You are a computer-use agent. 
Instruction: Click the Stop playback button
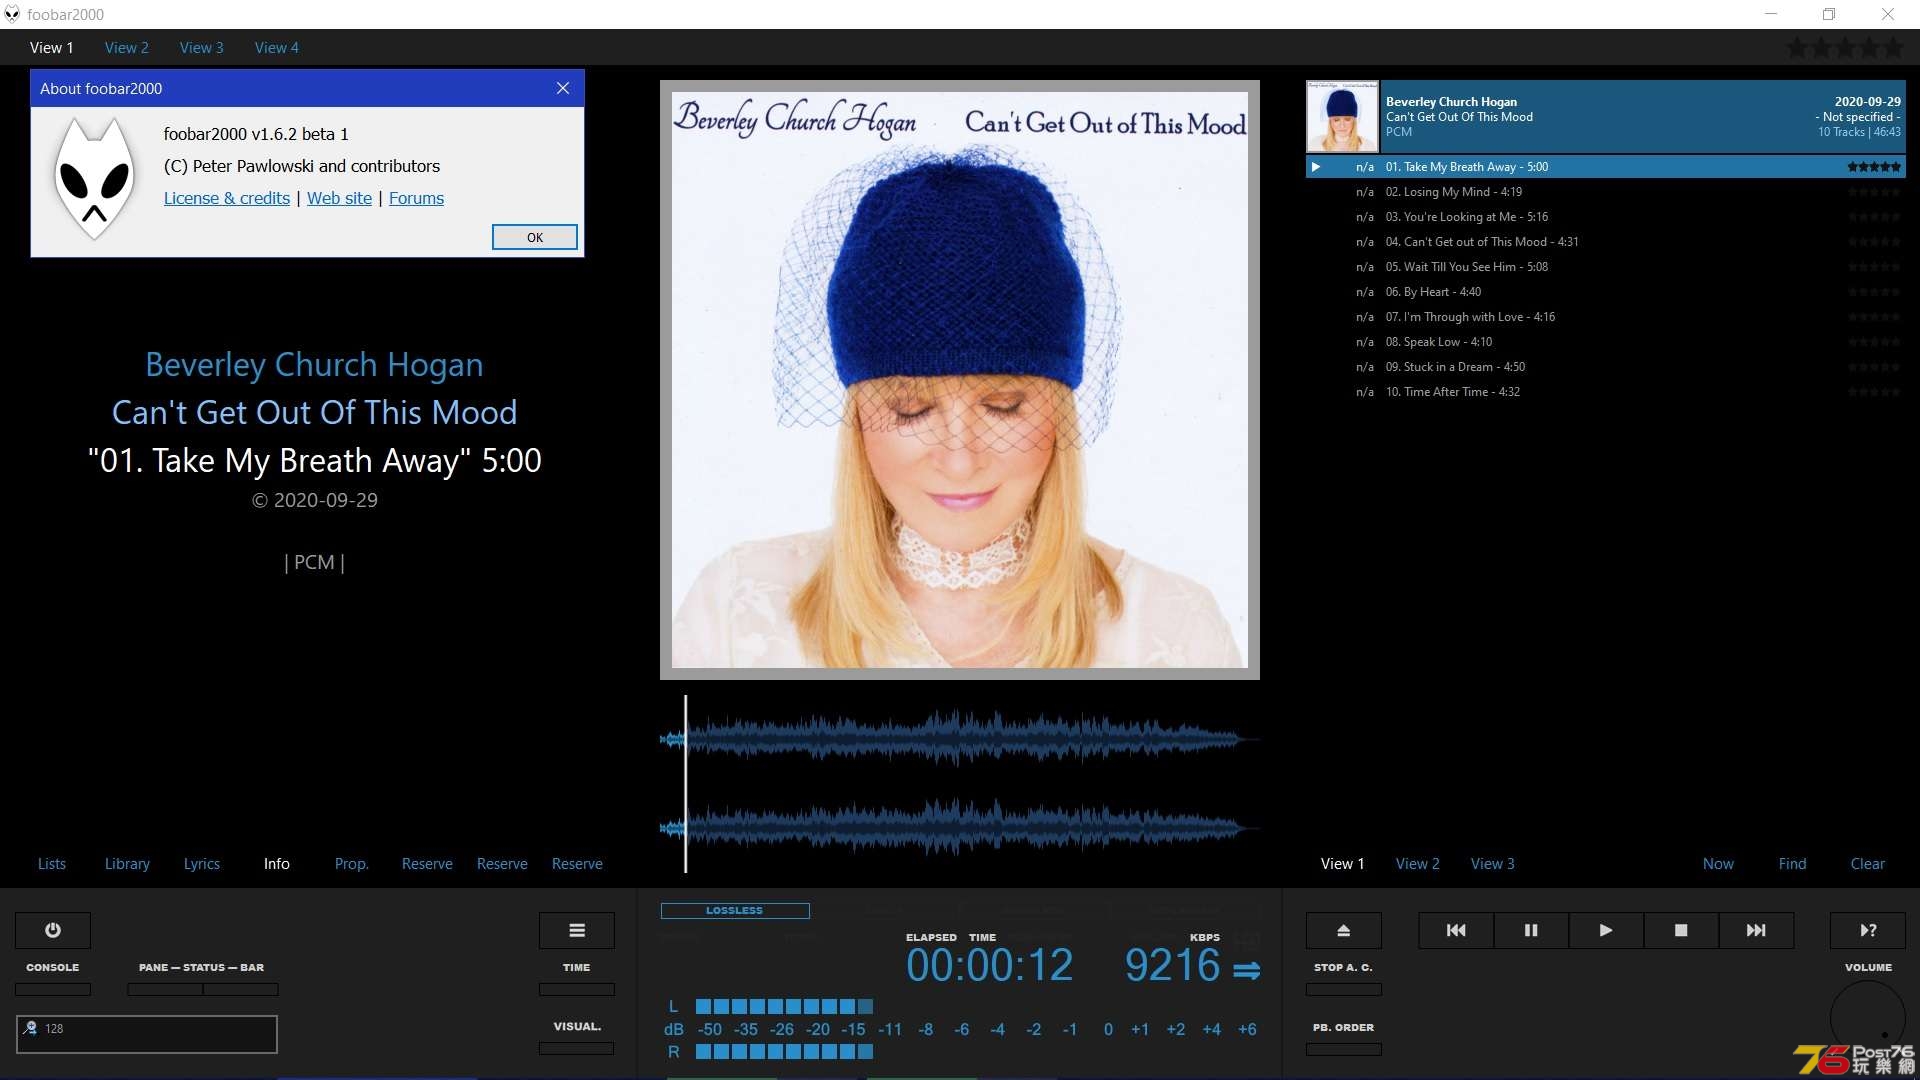point(1680,930)
